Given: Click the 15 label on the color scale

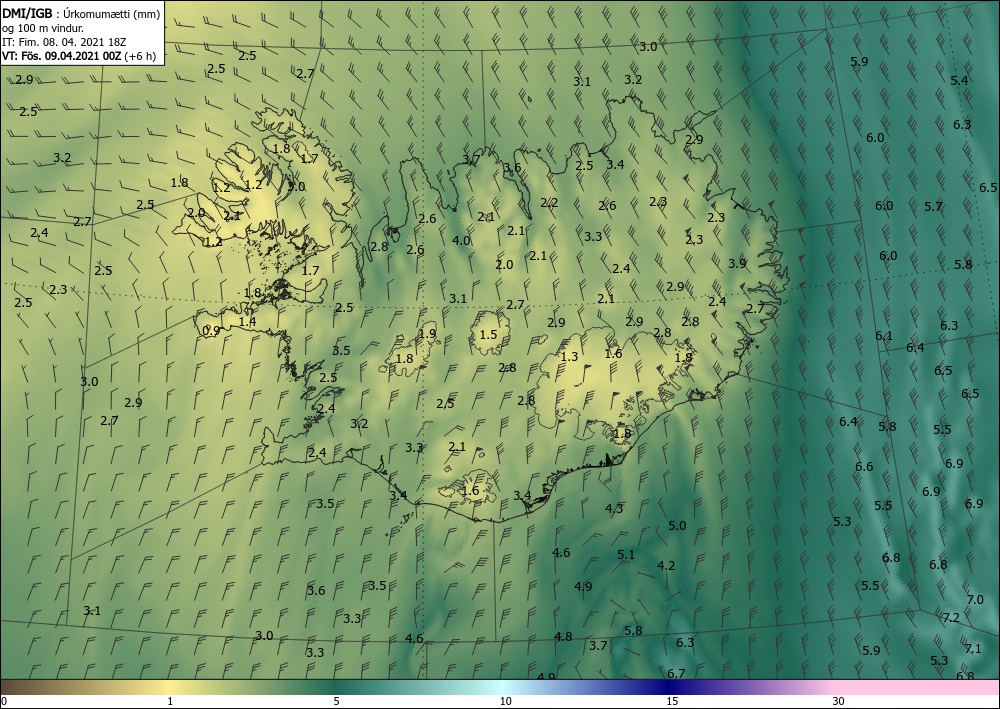Looking at the screenshot, I should pyautogui.click(x=672, y=702).
